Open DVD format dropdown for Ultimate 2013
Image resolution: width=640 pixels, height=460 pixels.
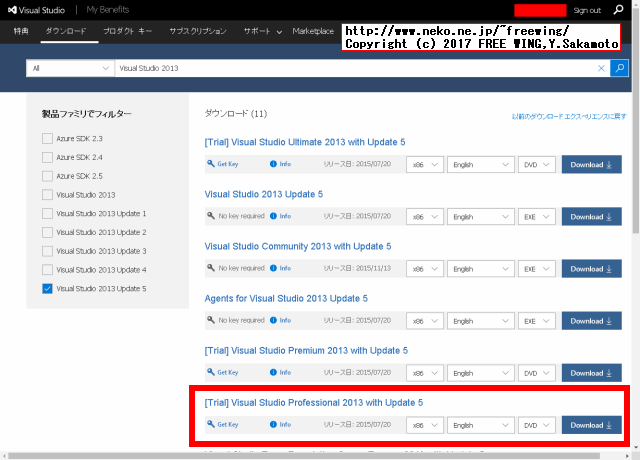tap(537, 164)
